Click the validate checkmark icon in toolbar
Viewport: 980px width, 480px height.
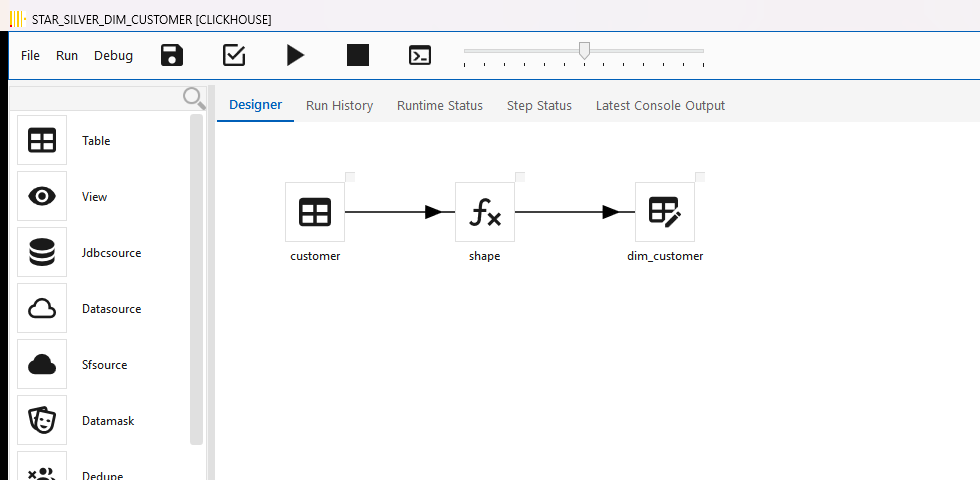tap(234, 55)
